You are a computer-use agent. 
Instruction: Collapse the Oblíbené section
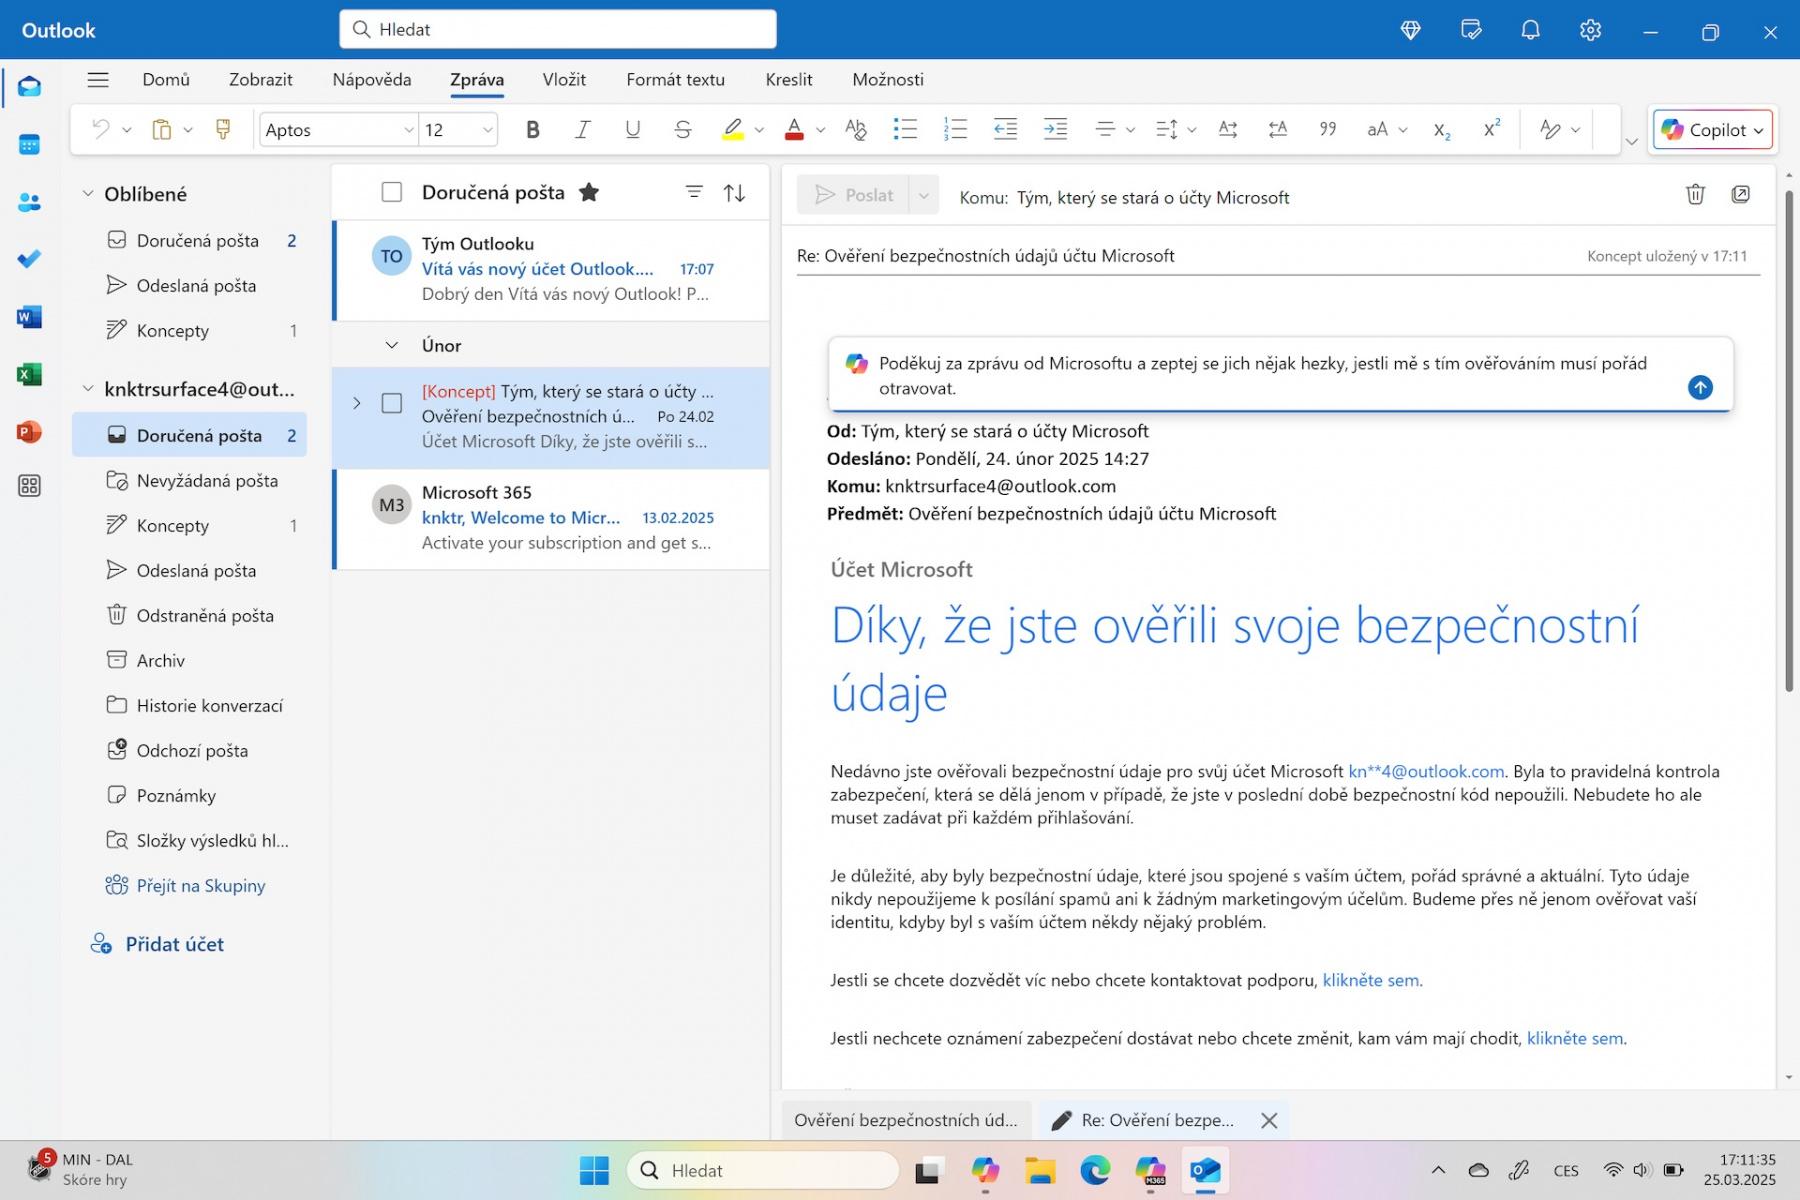pyautogui.click(x=88, y=194)
